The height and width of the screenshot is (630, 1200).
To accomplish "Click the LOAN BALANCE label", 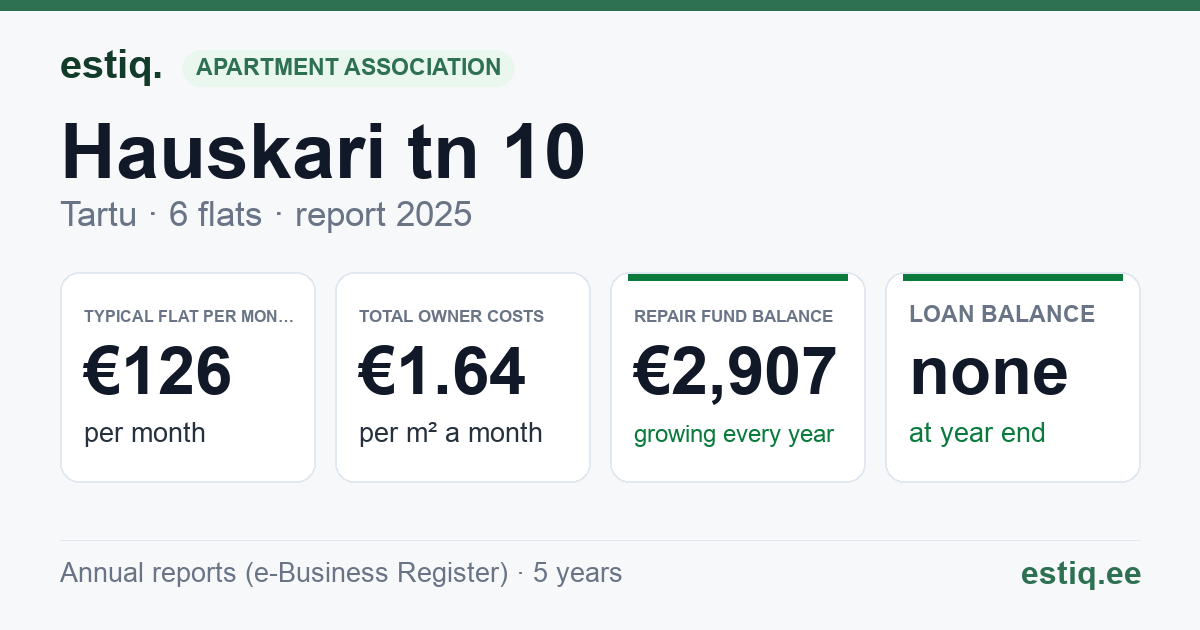I will pyautogui.click(x=1002, y=314).
